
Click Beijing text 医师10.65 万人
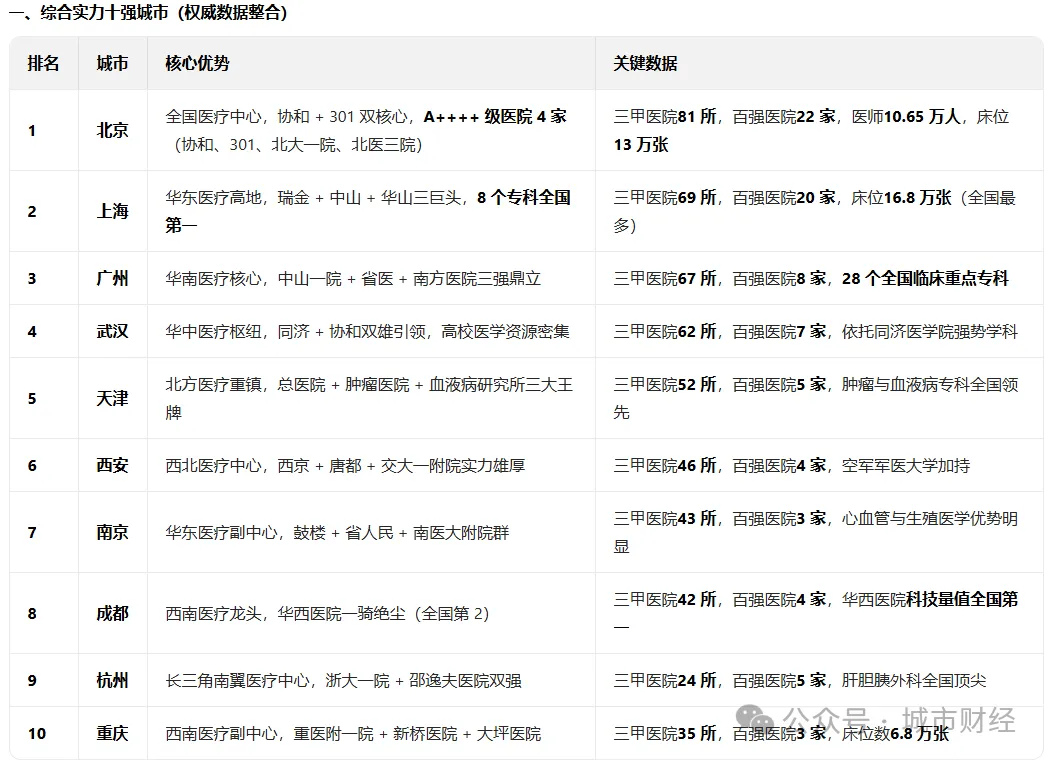[907, 116]
